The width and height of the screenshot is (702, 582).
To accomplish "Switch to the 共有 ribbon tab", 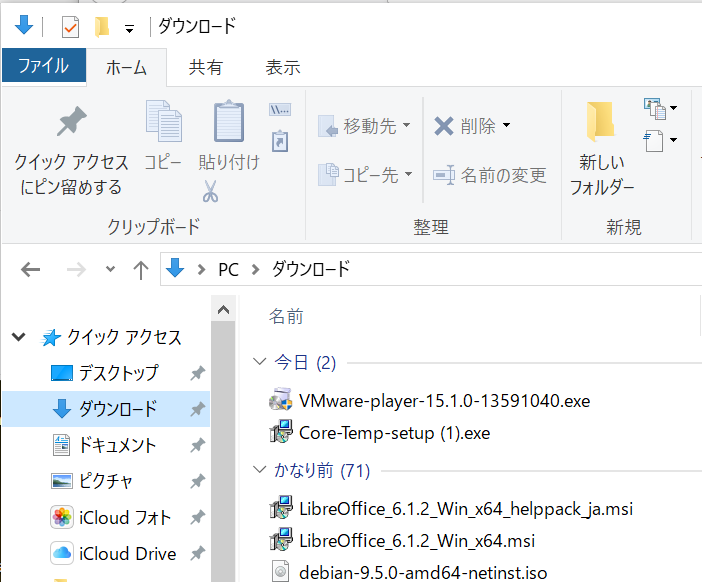I will point(205,68).
